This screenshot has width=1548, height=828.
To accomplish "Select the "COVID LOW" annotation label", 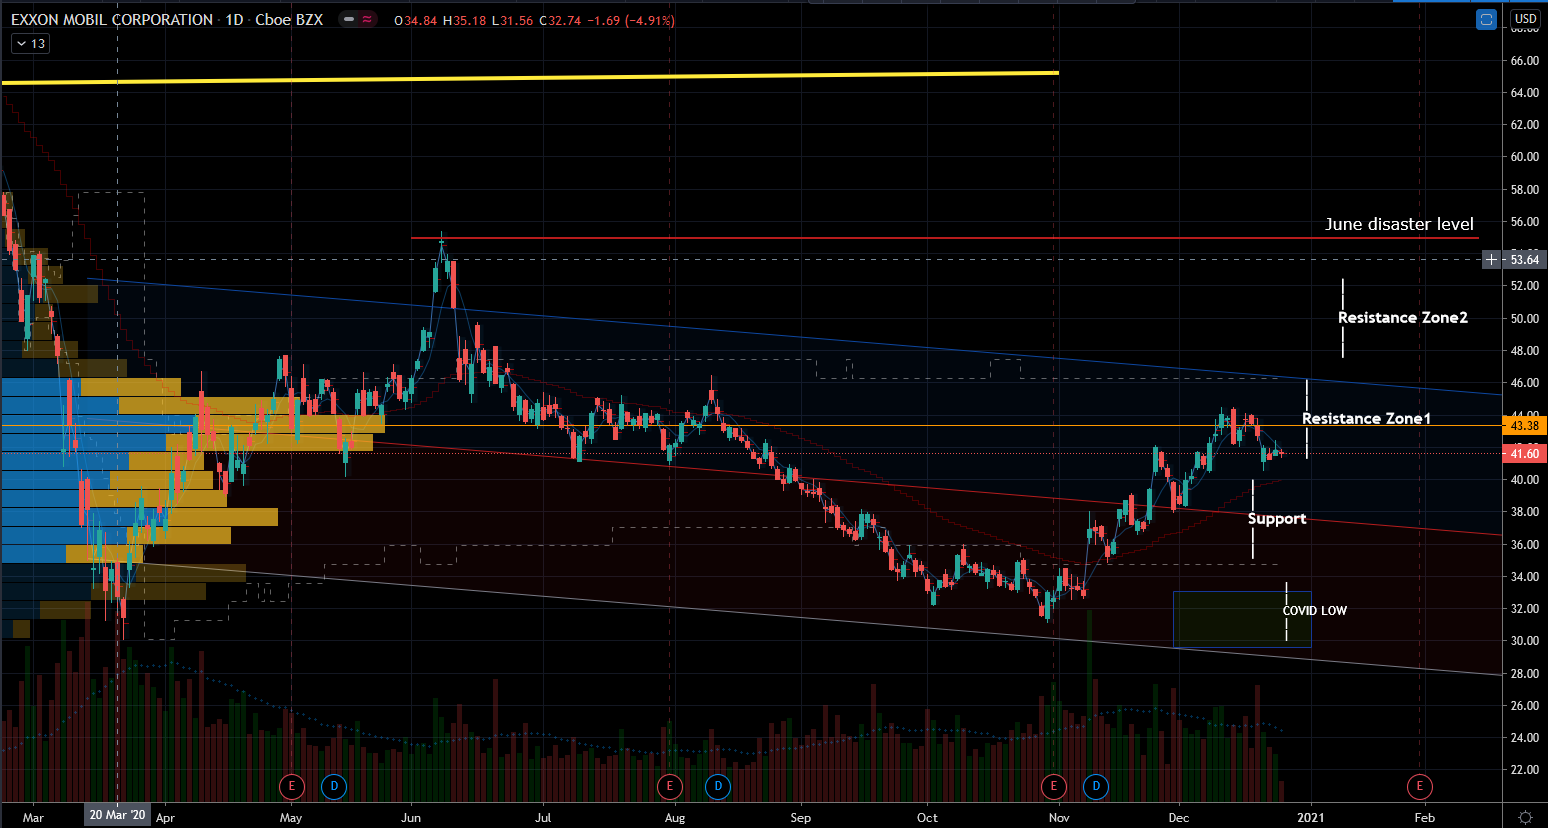I will [x=1314, y=611].
